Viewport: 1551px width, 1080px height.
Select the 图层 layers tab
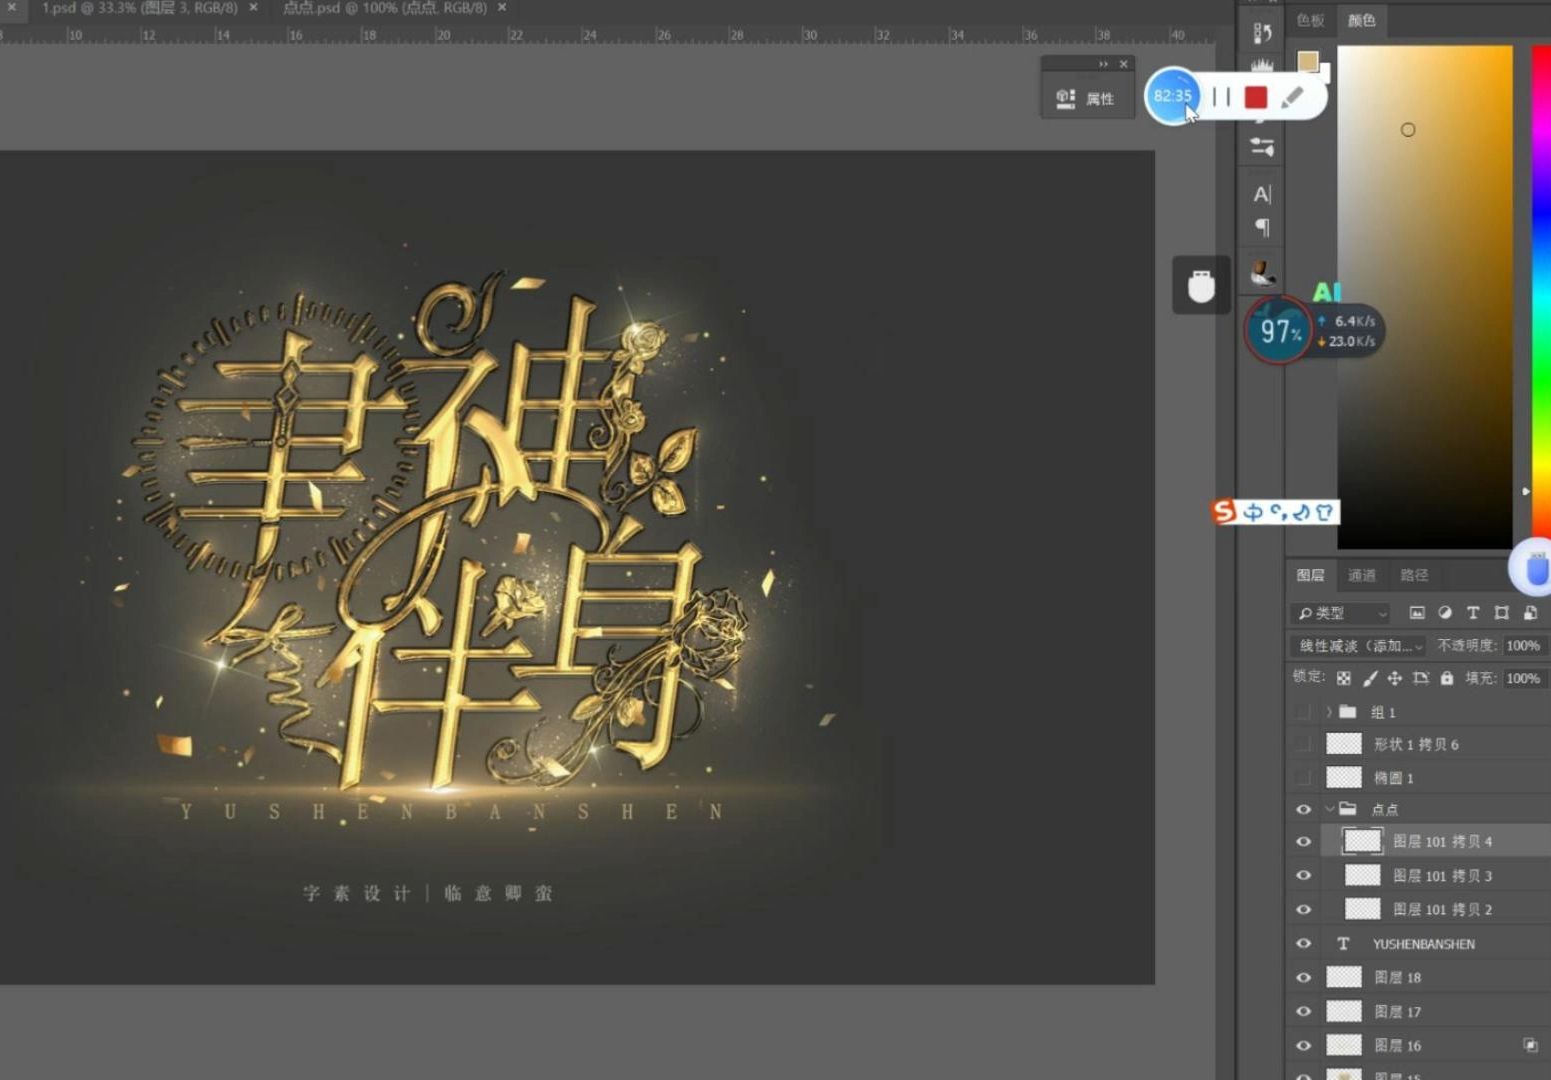point(1310,575)
